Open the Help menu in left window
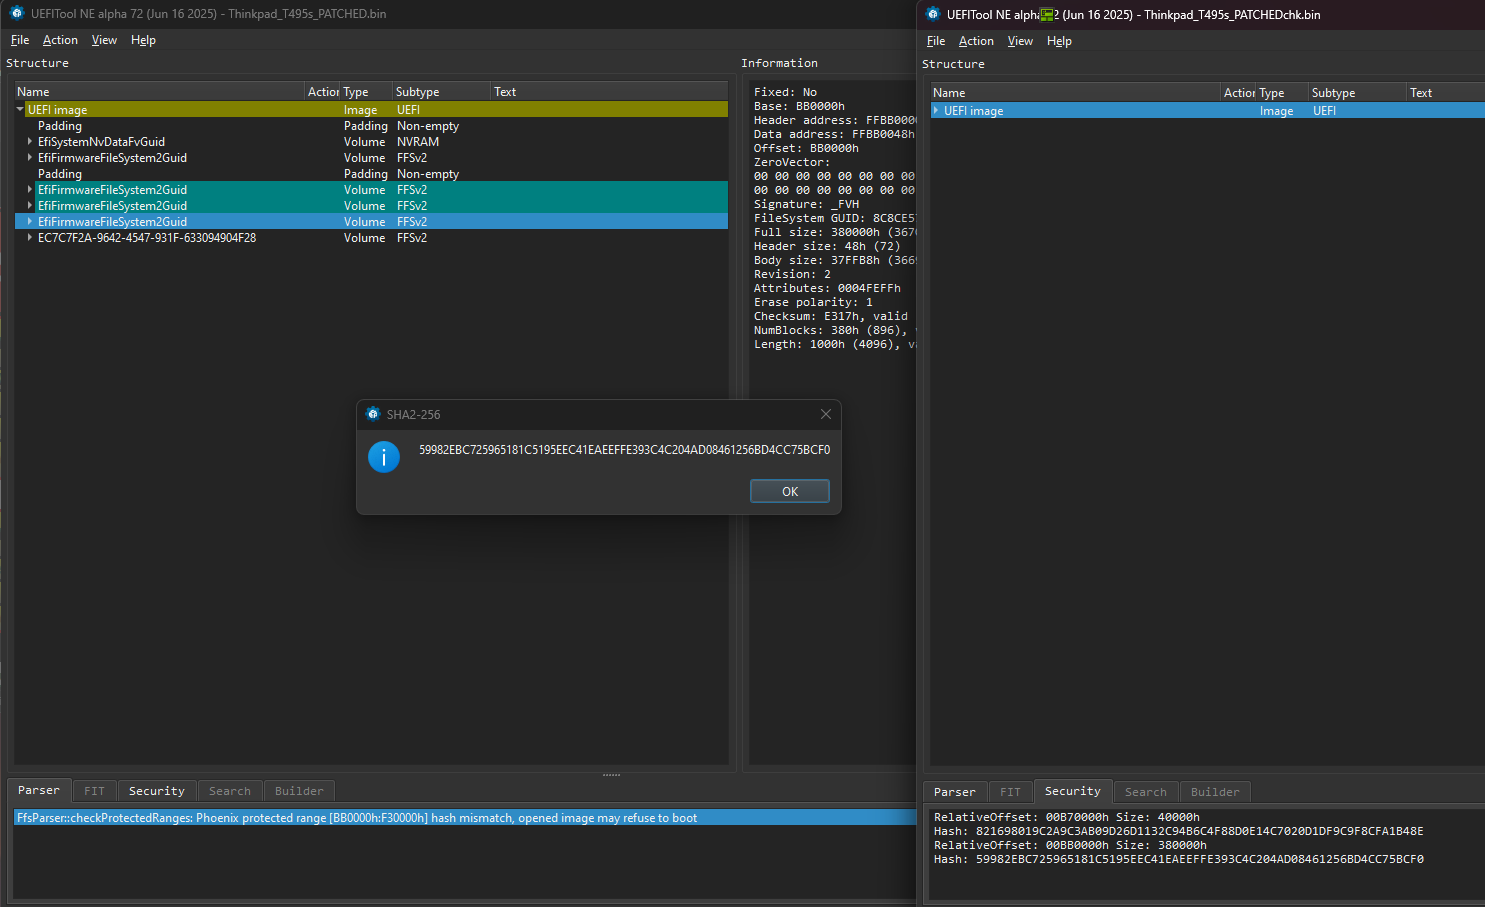This screenshot has width=1485, height=907. 143,40
